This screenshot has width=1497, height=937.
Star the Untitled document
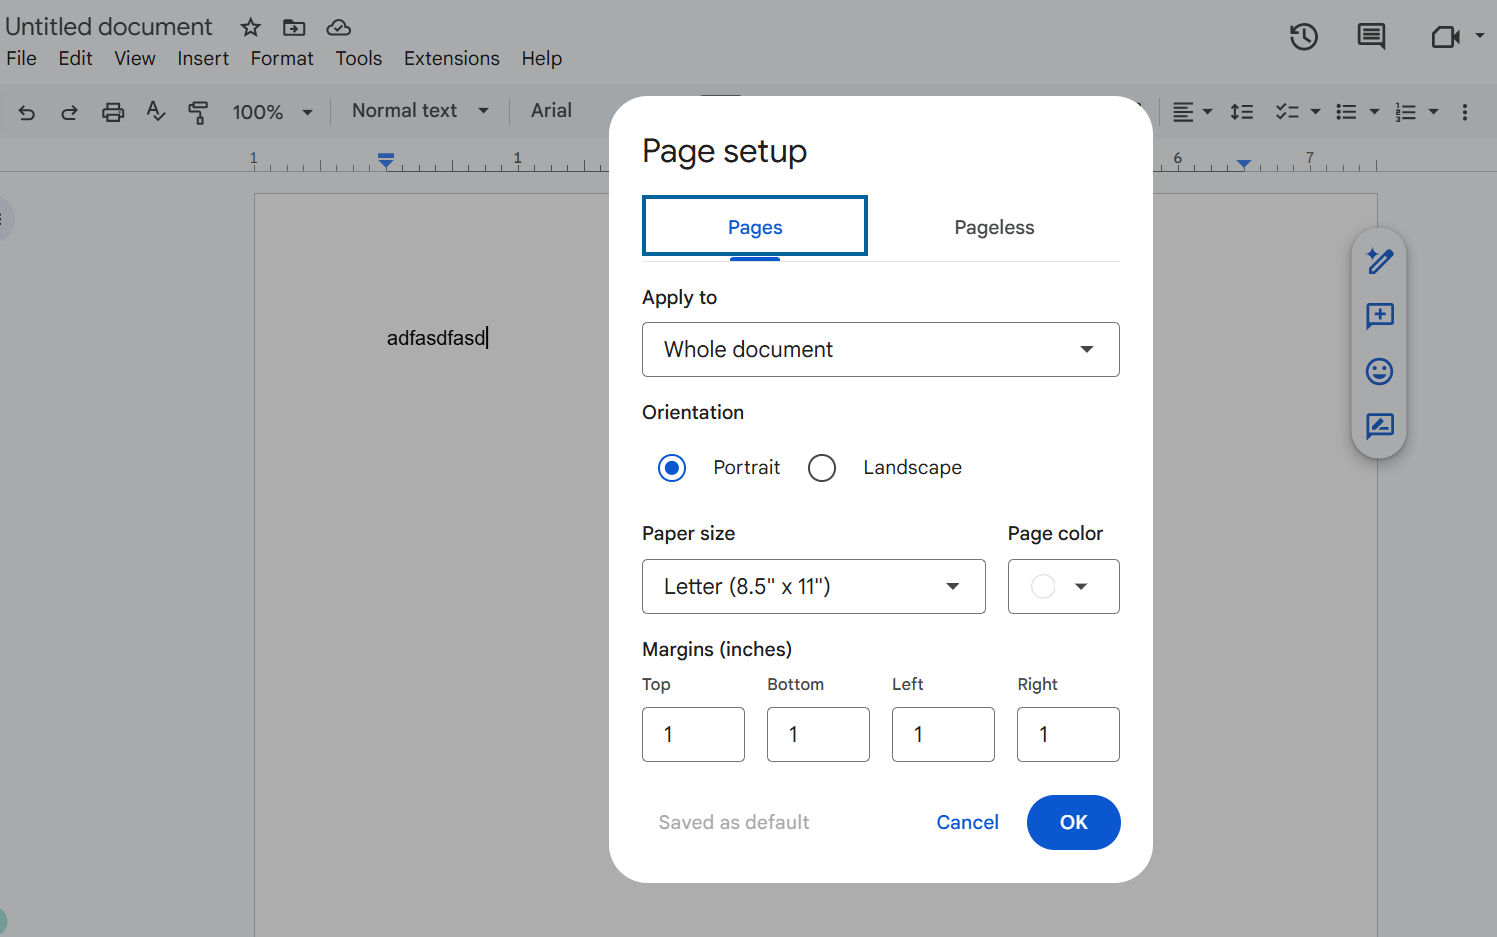point(249,27)
